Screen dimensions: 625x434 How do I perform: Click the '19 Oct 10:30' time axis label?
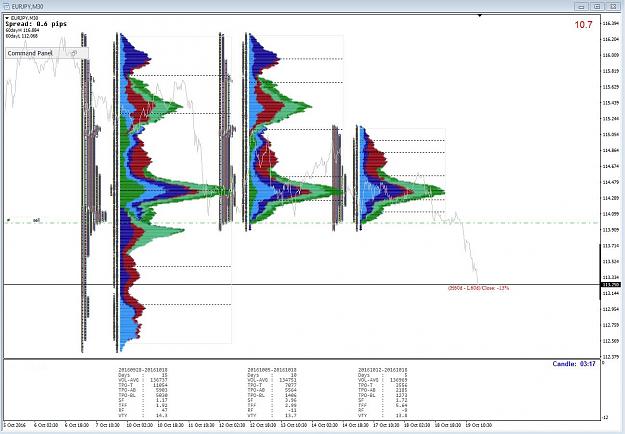click(479, 425)
